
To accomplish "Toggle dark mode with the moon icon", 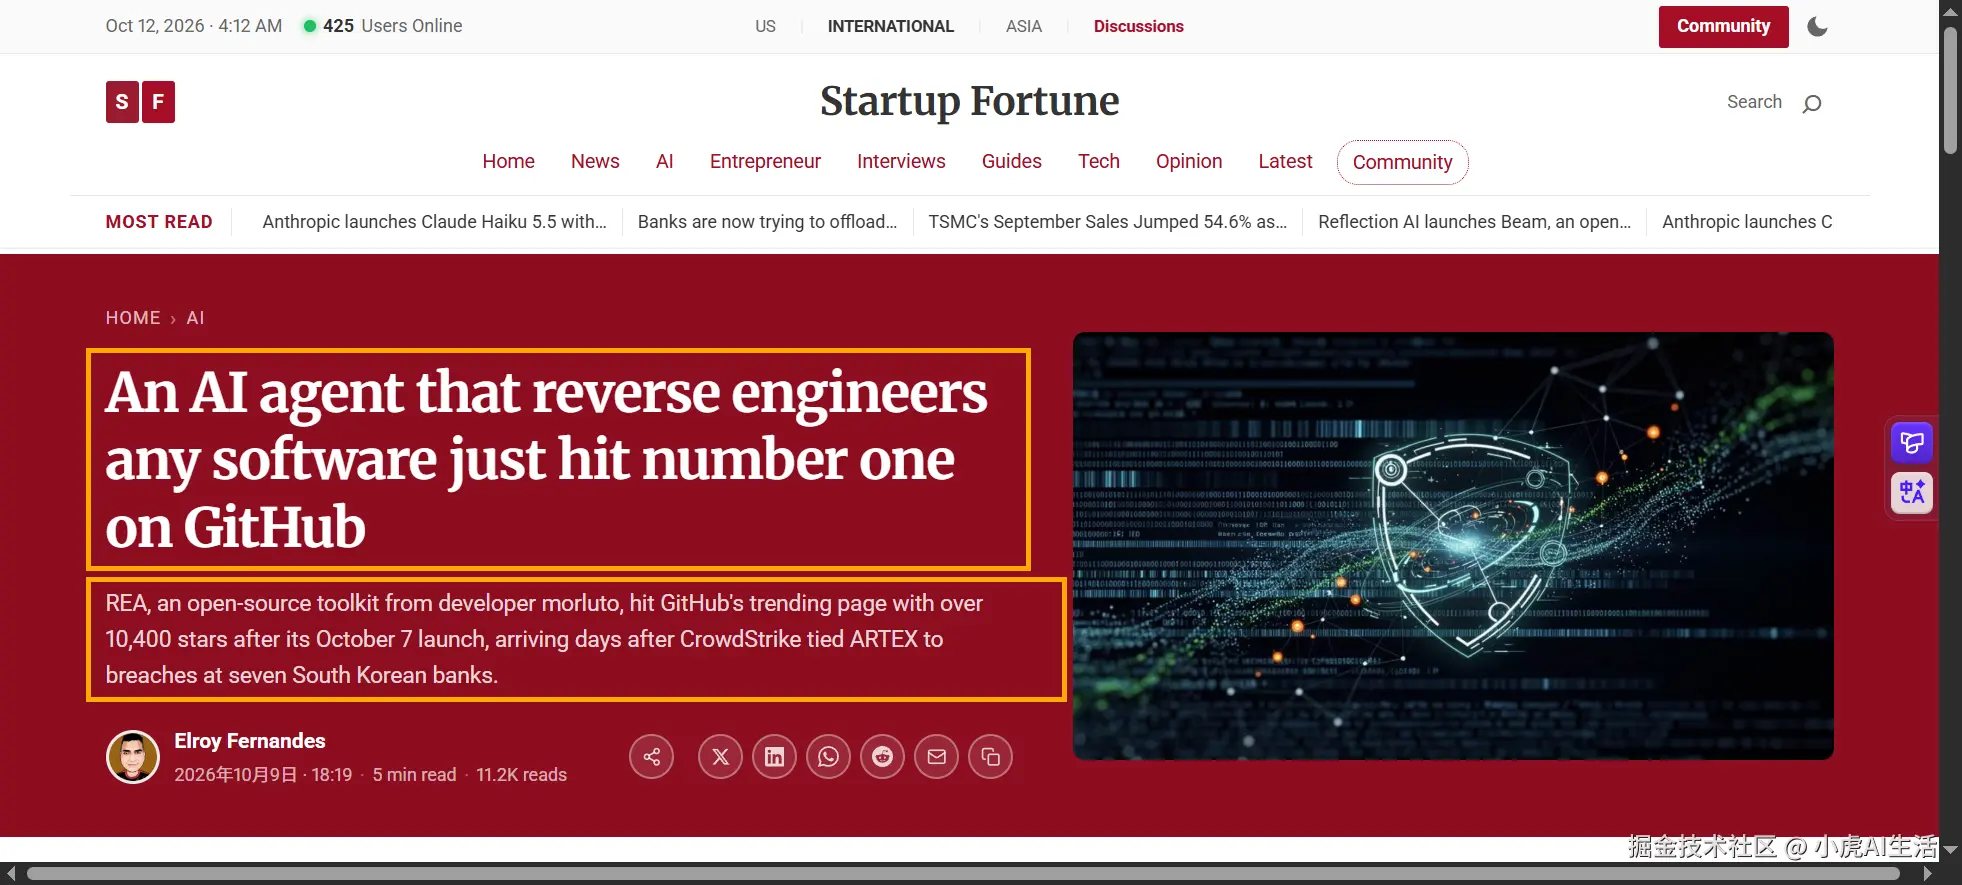I will point(1817,27).
